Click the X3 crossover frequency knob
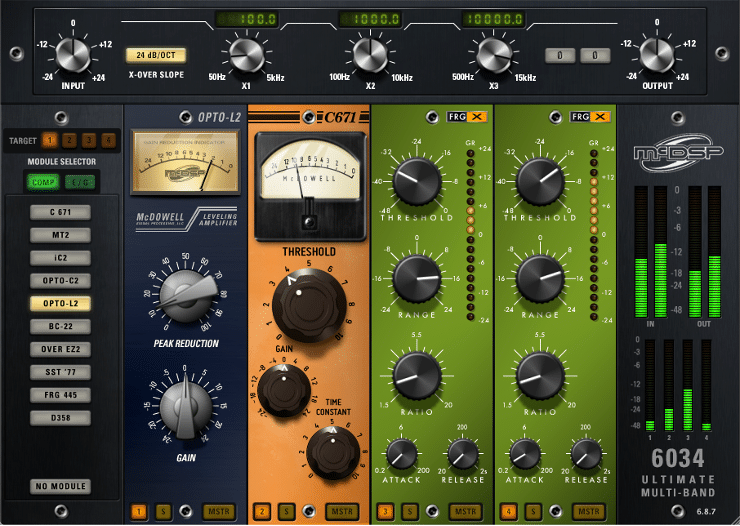This screenshot has width=740, height=526. coord(488,54)
